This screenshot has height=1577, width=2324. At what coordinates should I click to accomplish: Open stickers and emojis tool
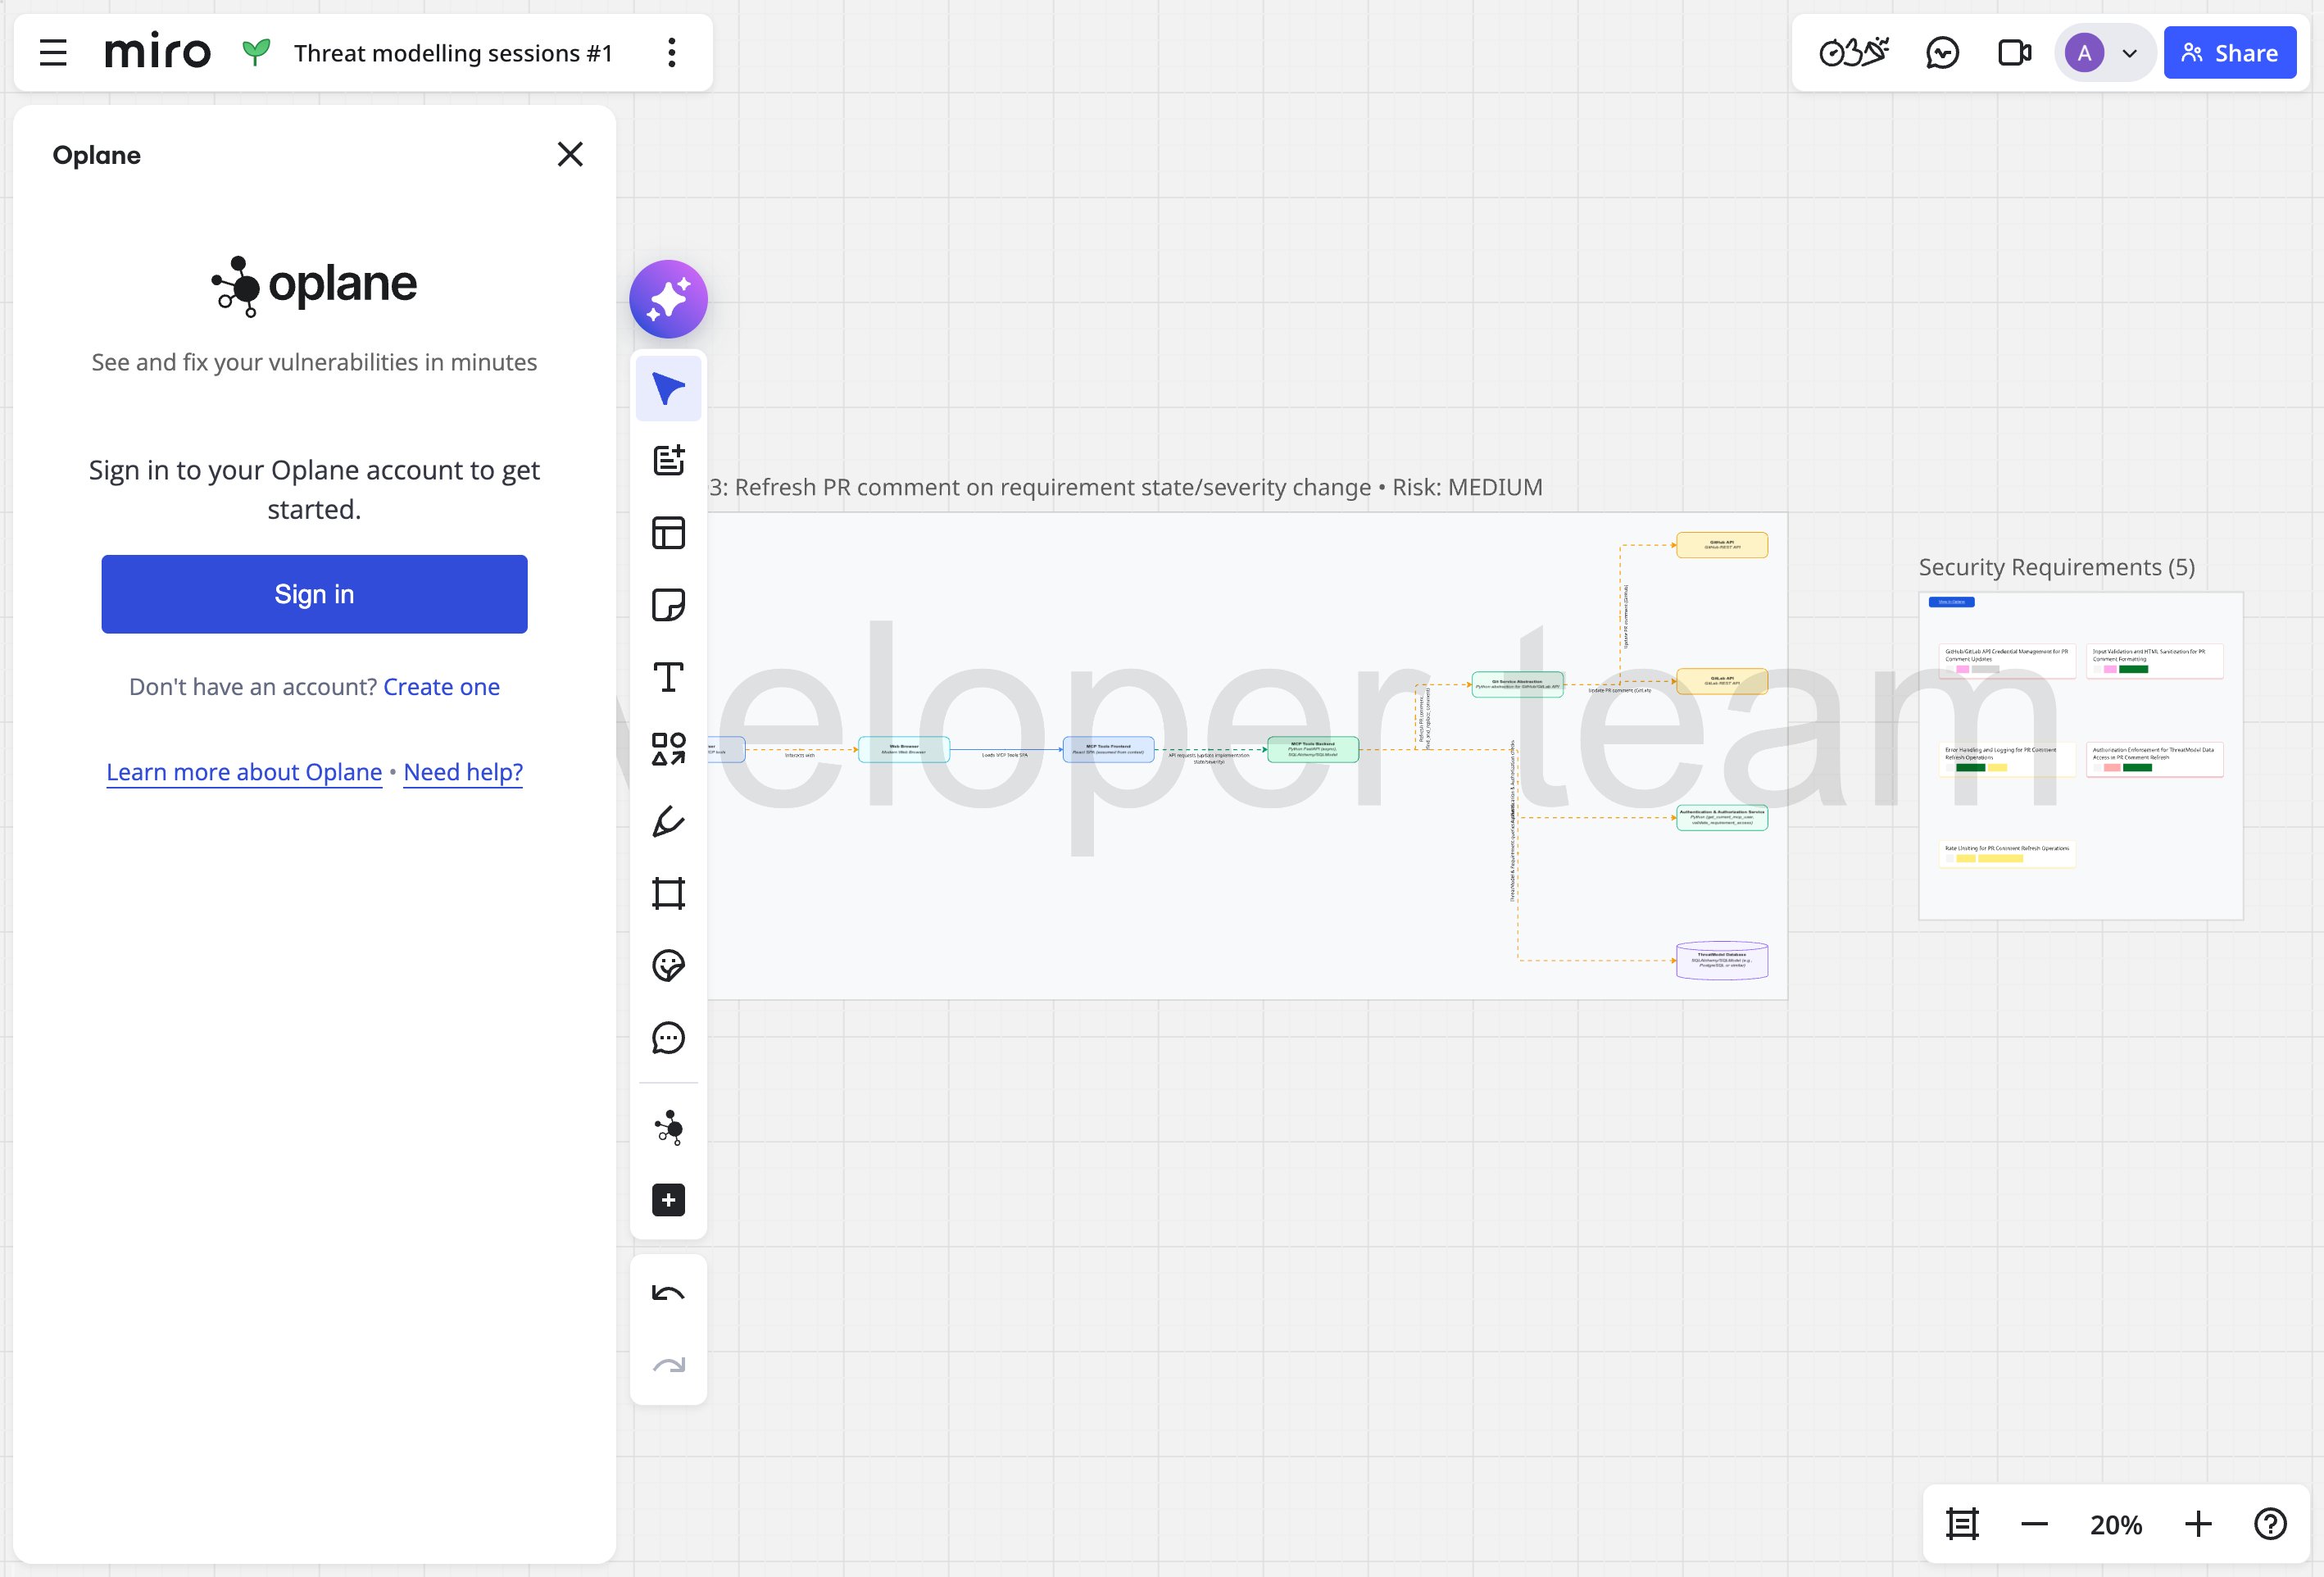668,965
